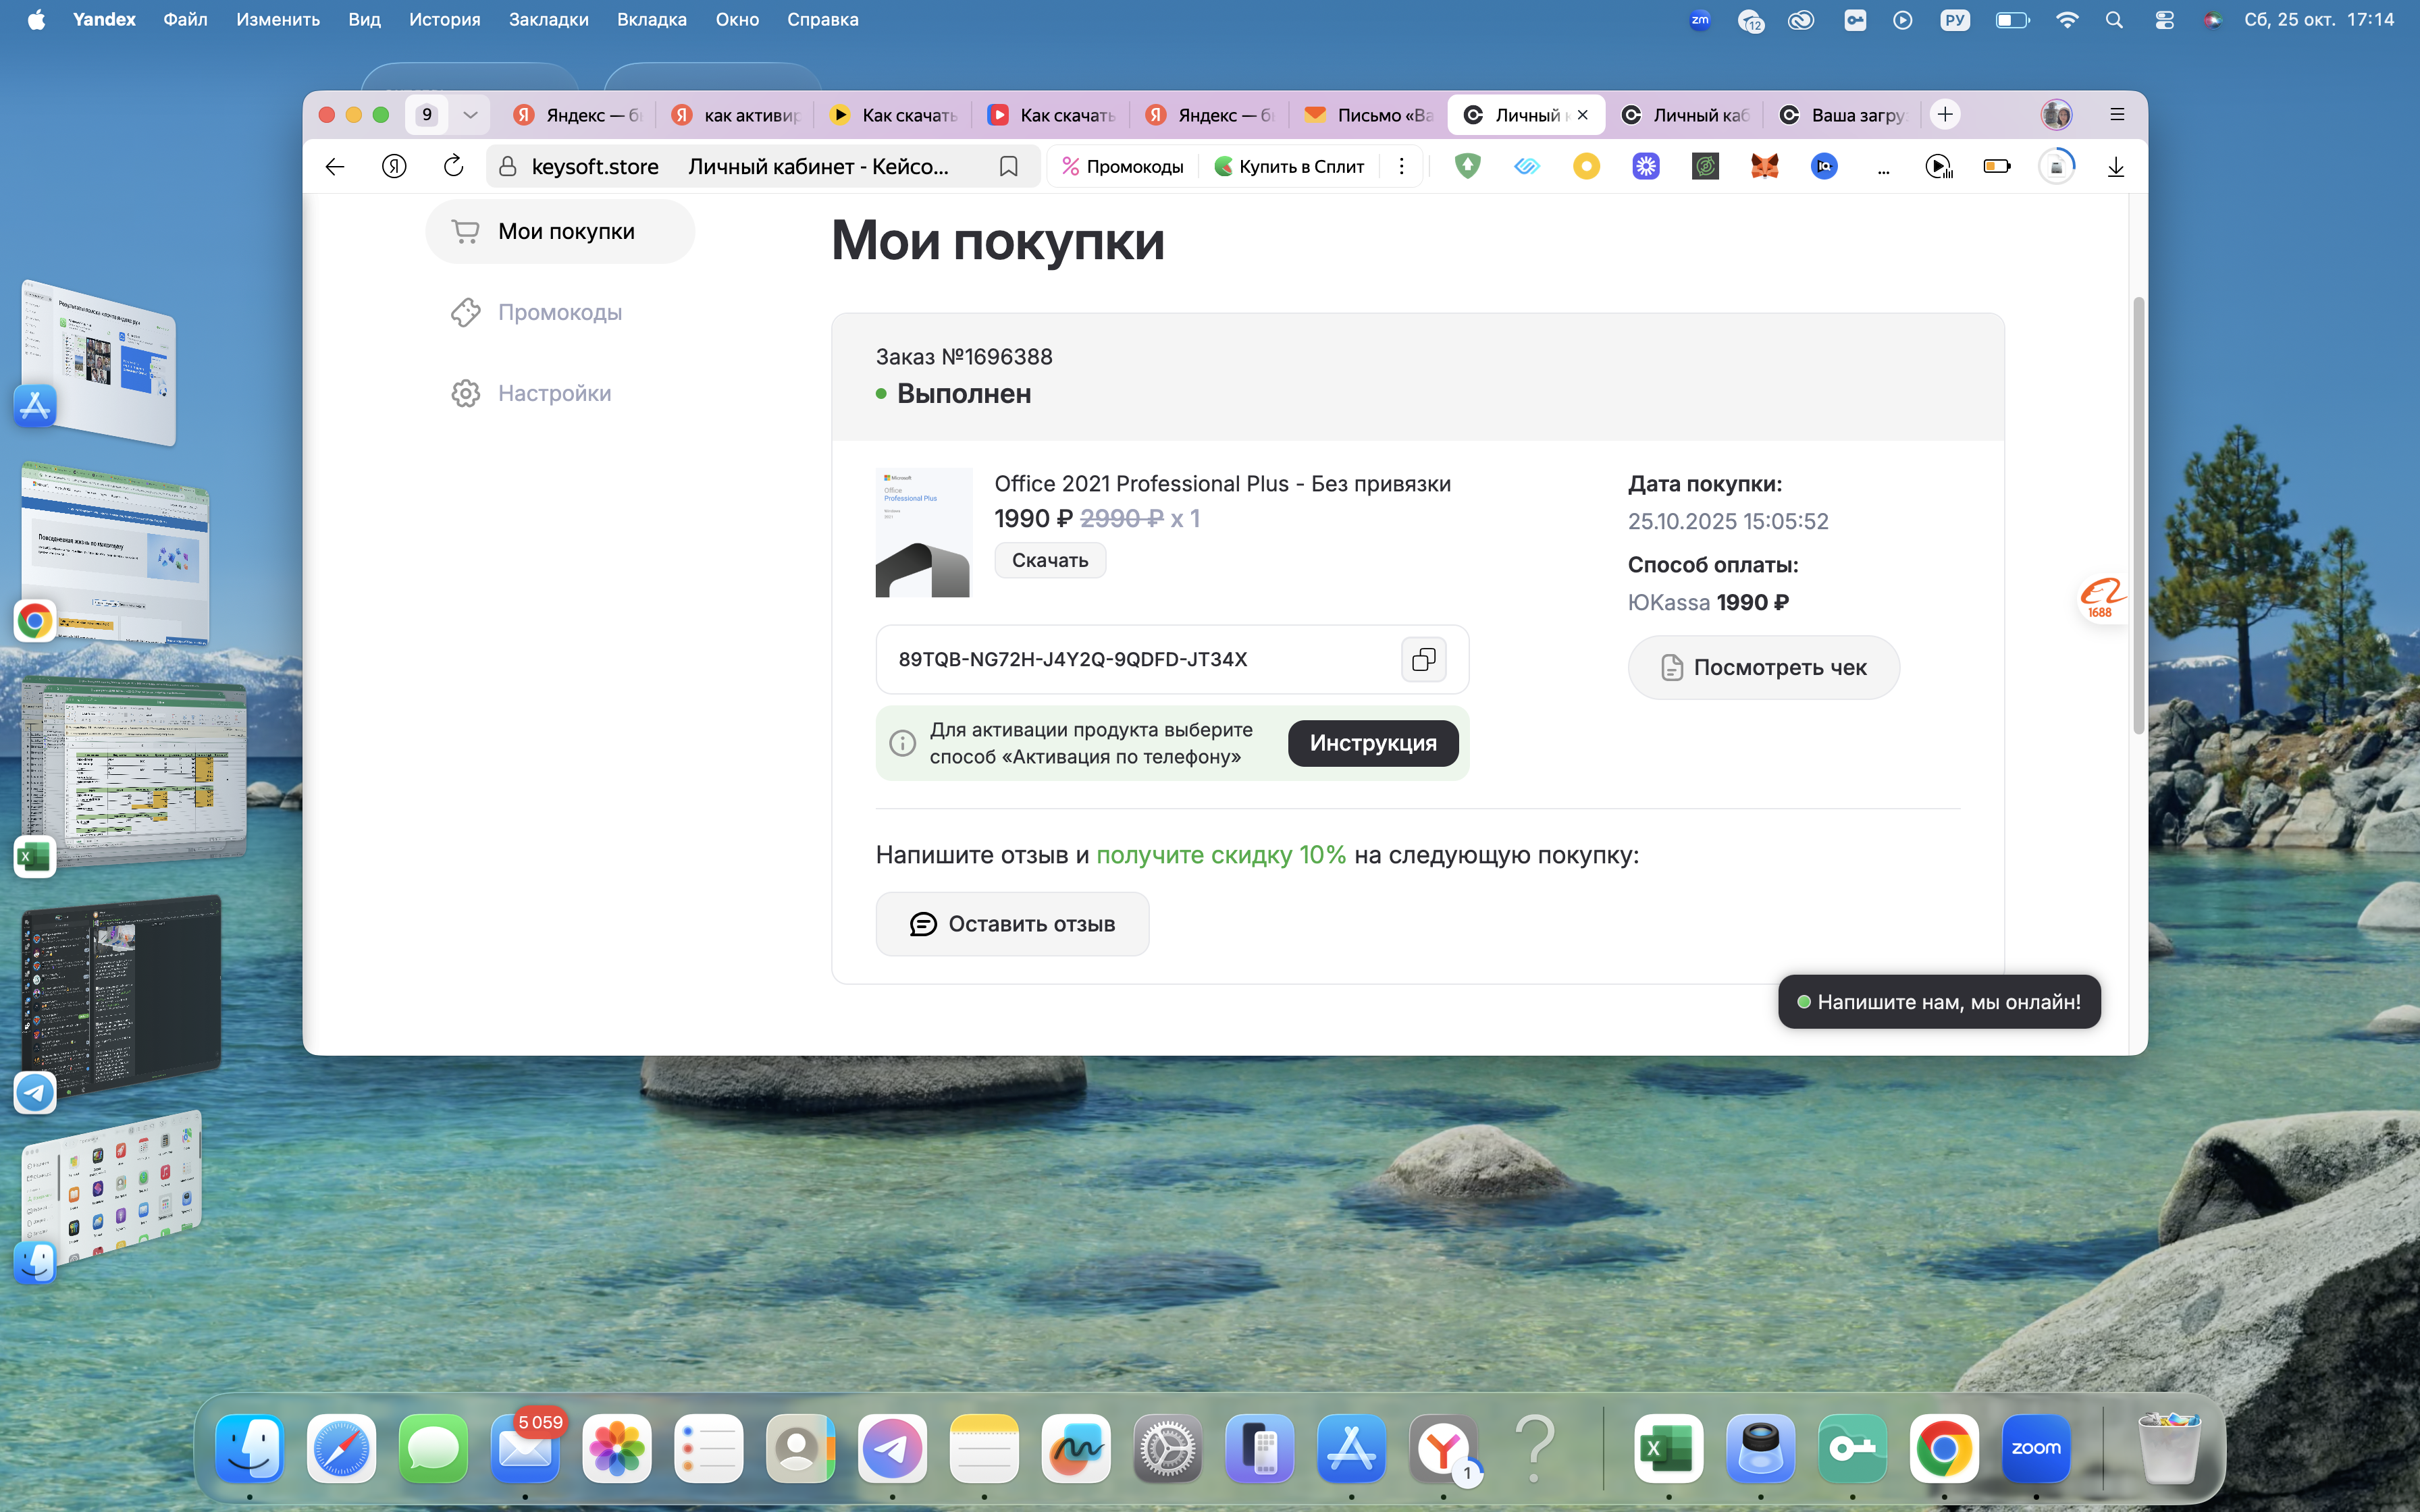Viewport: 2420px width, 1512px height.
Task: Click the bookmark icon in address bar
Action: [1008, 166]
